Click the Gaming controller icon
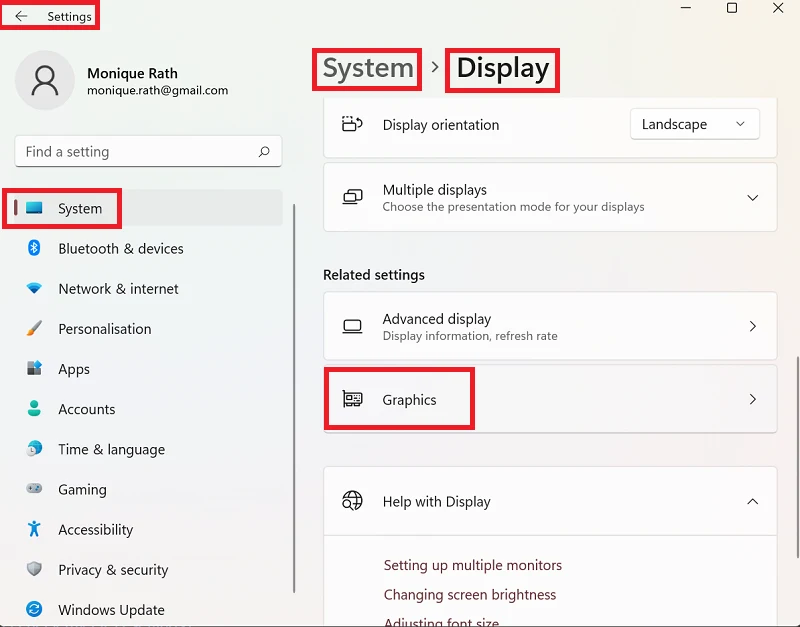 pos(34,489)
